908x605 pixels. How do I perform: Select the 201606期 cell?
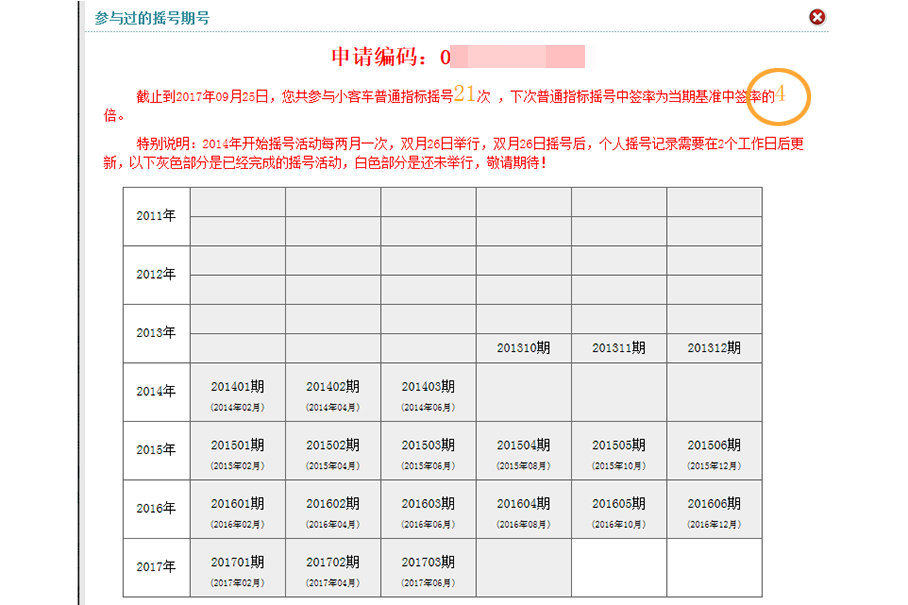click(x=714, y=509)
